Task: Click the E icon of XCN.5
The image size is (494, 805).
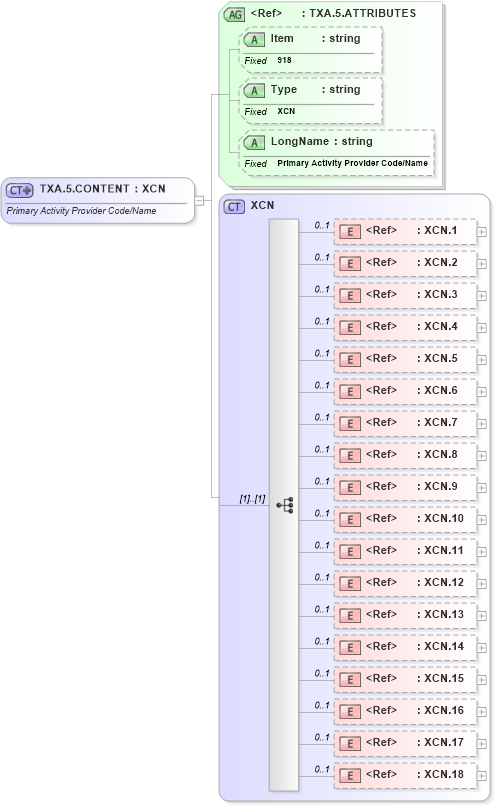Action: (x=350, y=360)
